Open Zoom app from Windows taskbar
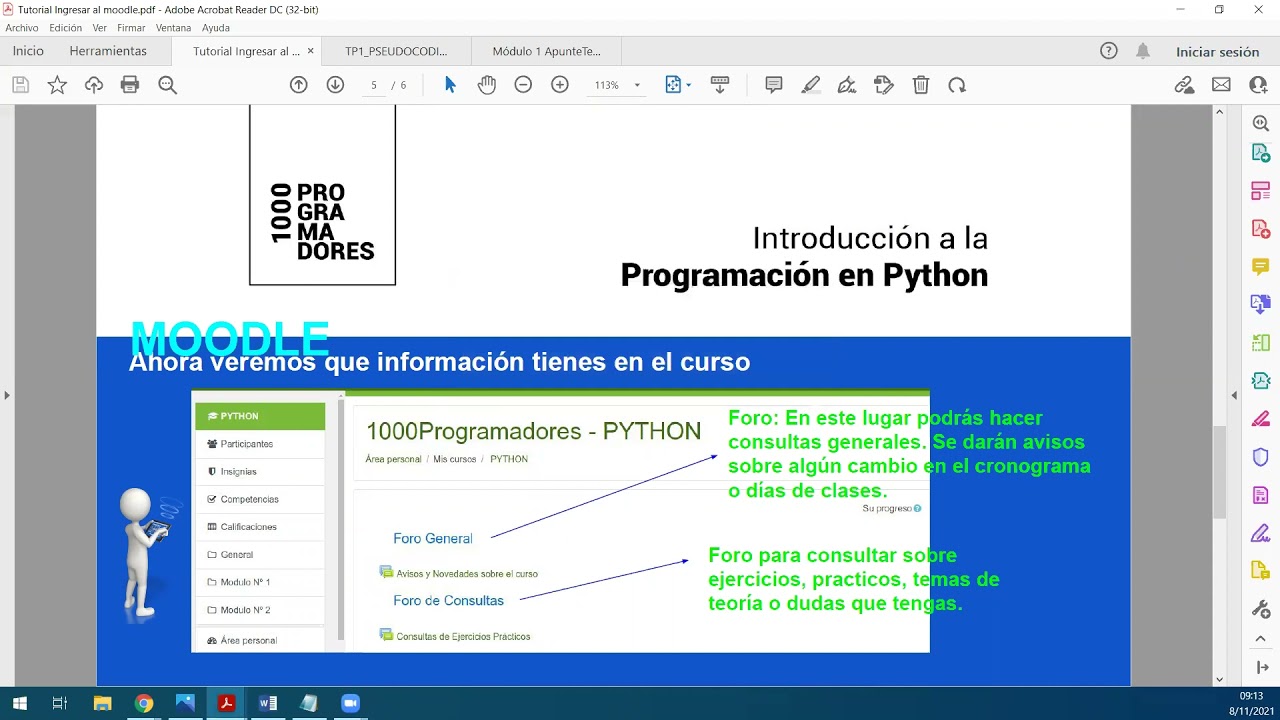Viewport: 1280px width, 720px height. (x=350, y=703)
